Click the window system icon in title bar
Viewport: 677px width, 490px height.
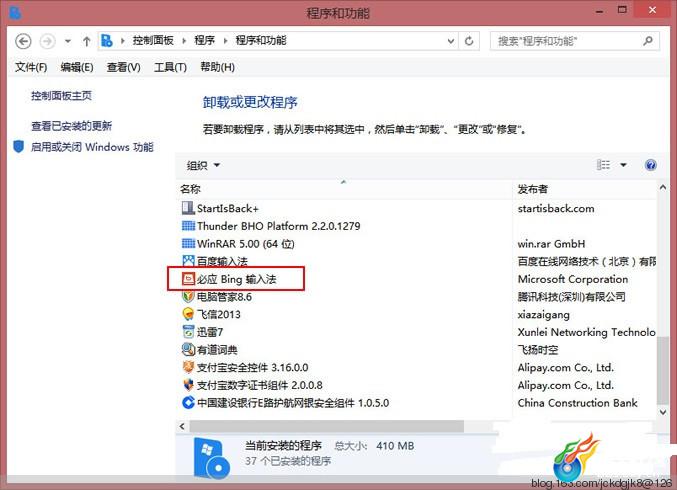click(15, 13)
